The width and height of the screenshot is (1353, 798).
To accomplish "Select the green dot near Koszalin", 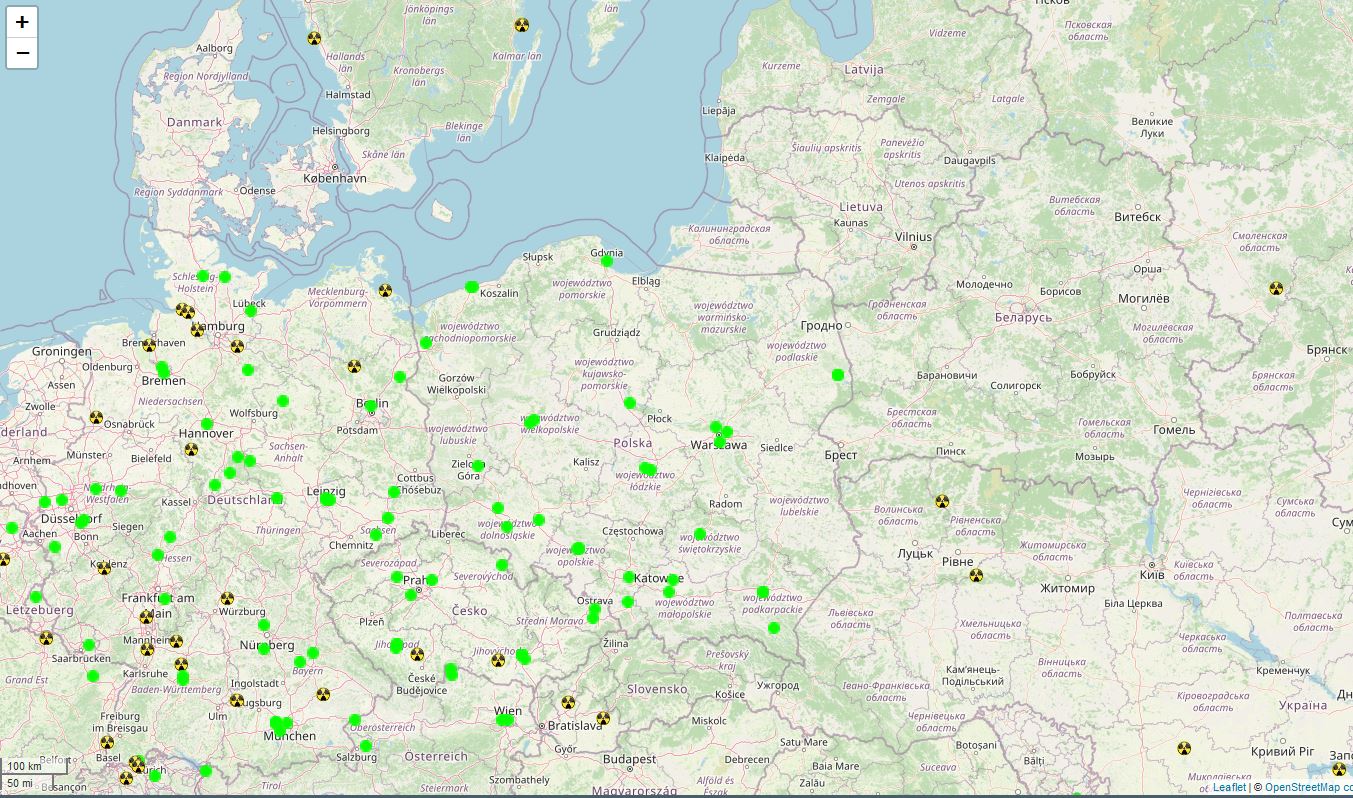I will [x=472, y=287].
